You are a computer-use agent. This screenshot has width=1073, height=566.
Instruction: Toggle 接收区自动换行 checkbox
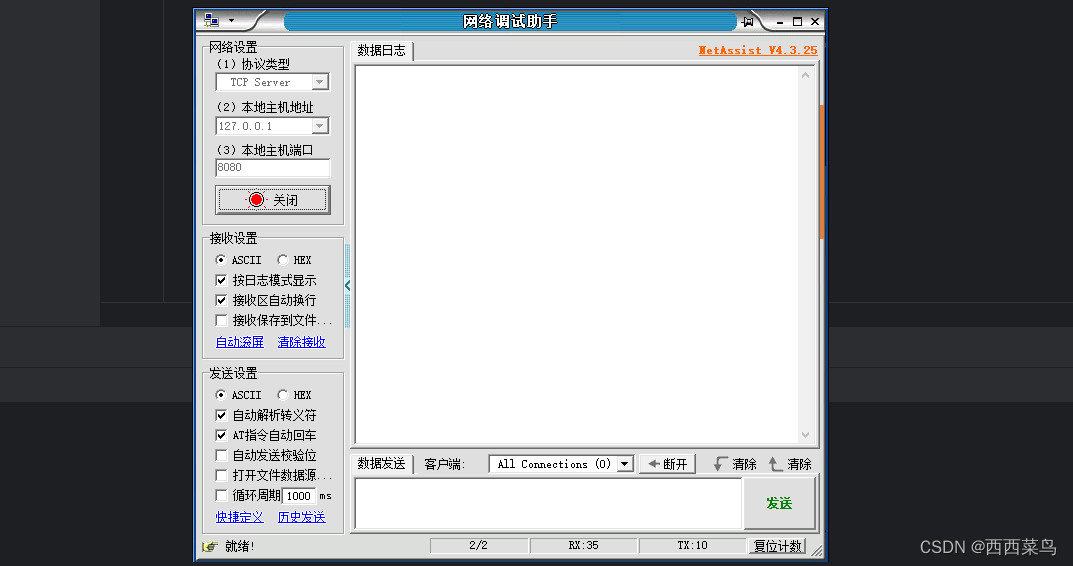221,300
